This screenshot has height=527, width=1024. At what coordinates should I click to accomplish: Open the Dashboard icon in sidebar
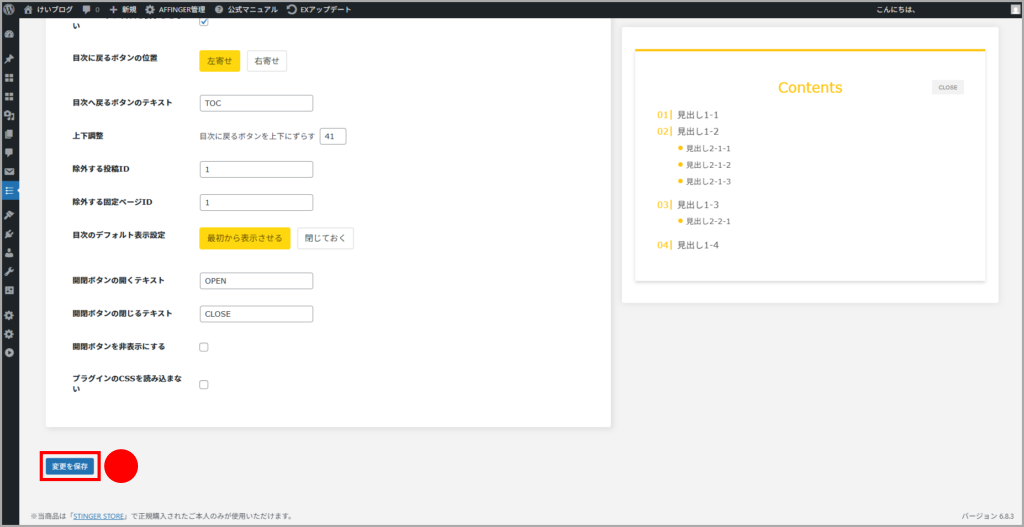[x=9, y=34]
